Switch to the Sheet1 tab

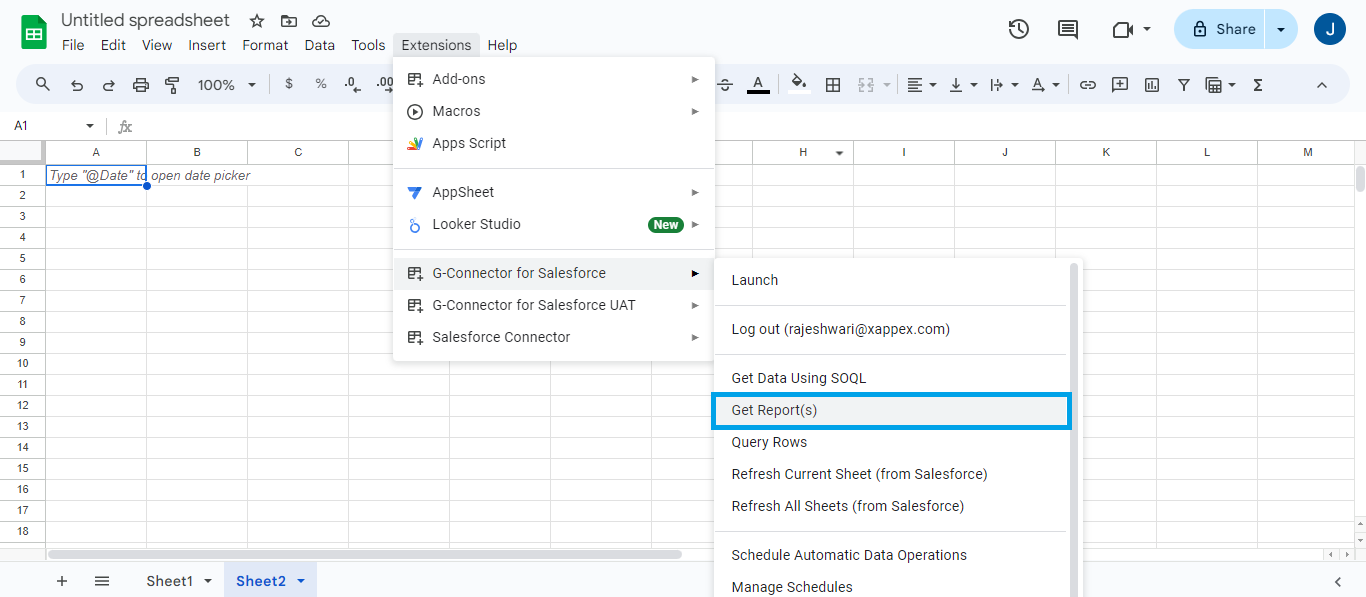[168, 580]
